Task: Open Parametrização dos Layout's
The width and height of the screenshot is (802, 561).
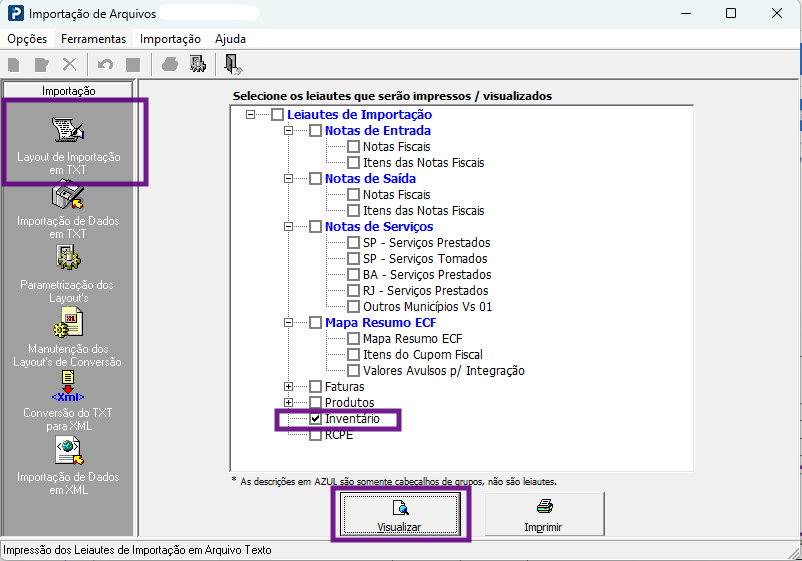Action: point(69,274)
